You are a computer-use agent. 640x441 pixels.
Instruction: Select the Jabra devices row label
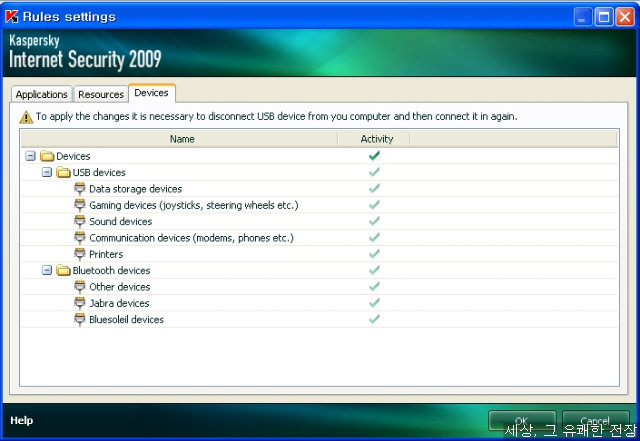click(x=119, y=303)
